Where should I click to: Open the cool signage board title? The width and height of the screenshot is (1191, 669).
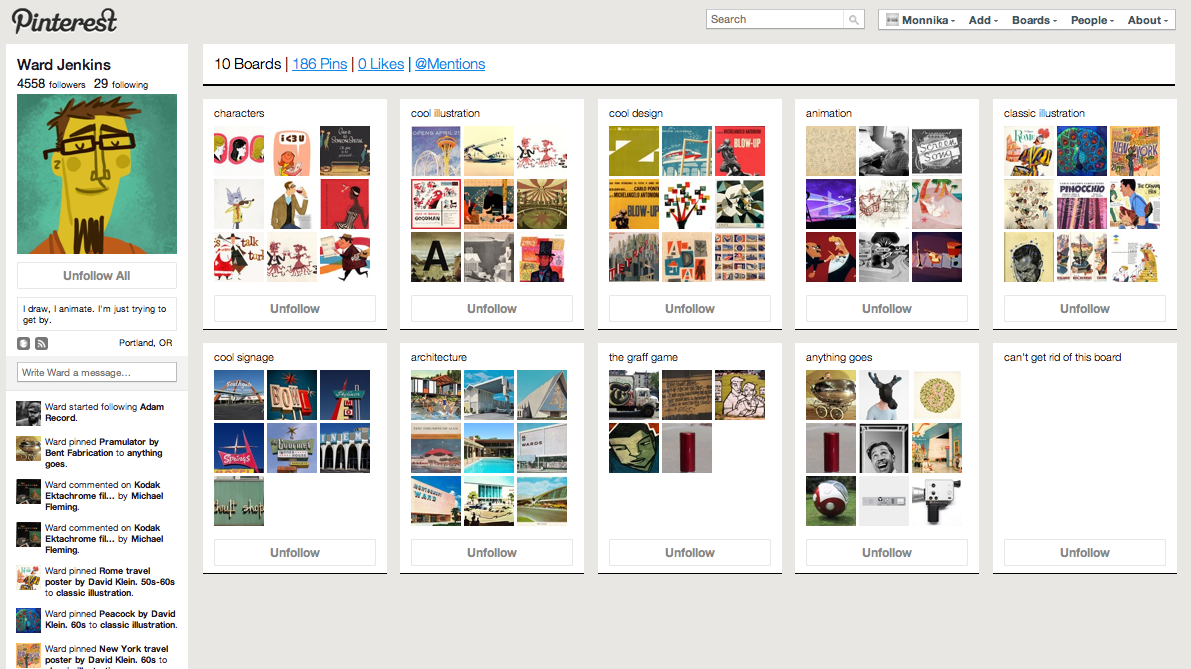click(x=244, y=357)
